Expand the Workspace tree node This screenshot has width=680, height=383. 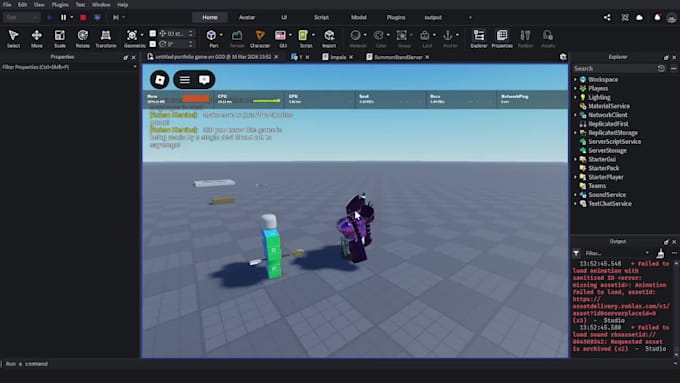click(x=575, y=80)
